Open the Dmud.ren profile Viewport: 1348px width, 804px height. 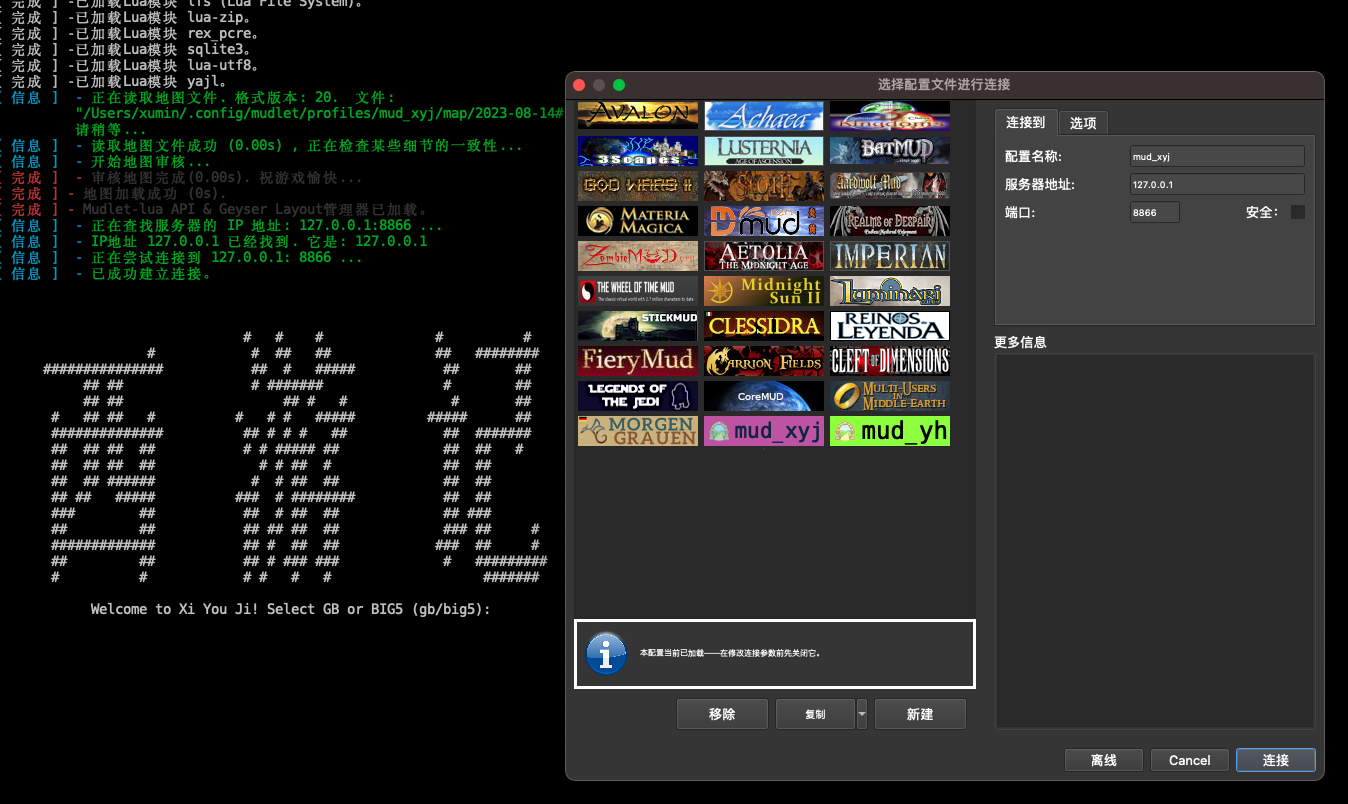[x=764, y=221]
